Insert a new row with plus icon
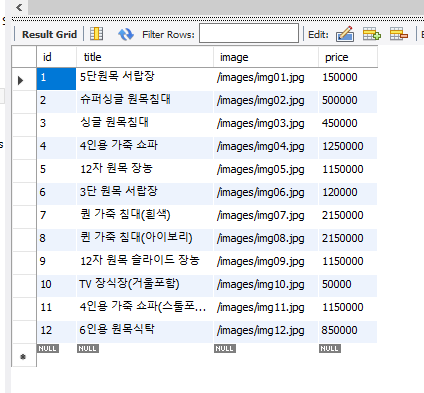This screenshot has width=424, height=393. click(x=372, y=34)
